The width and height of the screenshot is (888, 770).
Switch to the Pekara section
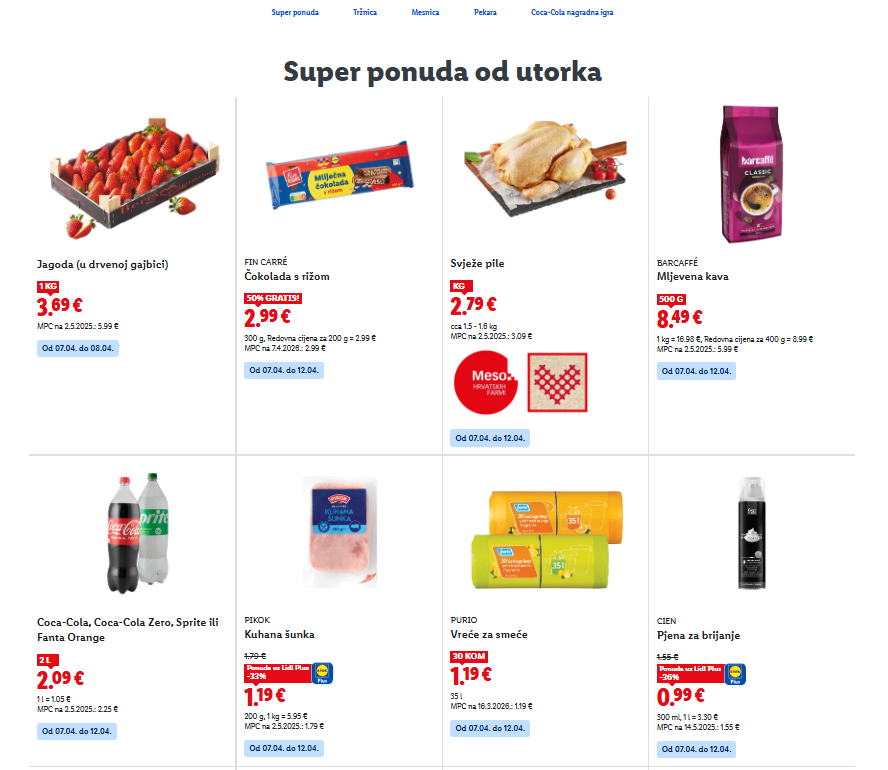point(485,13)
